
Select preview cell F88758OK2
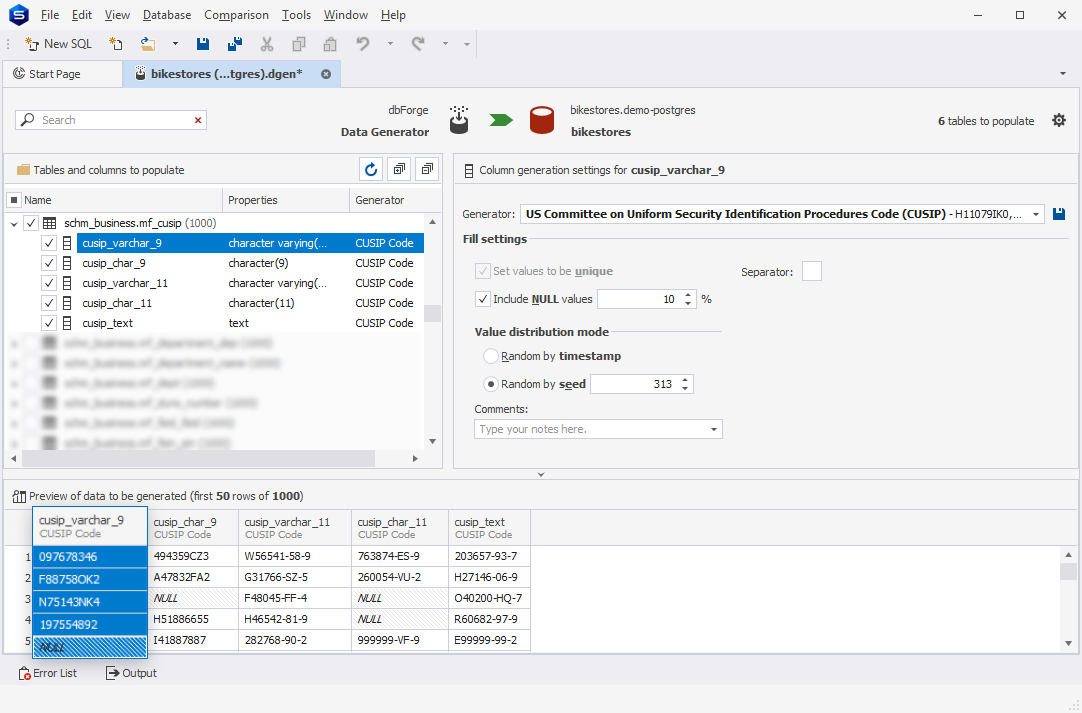[x=90, y=579]
